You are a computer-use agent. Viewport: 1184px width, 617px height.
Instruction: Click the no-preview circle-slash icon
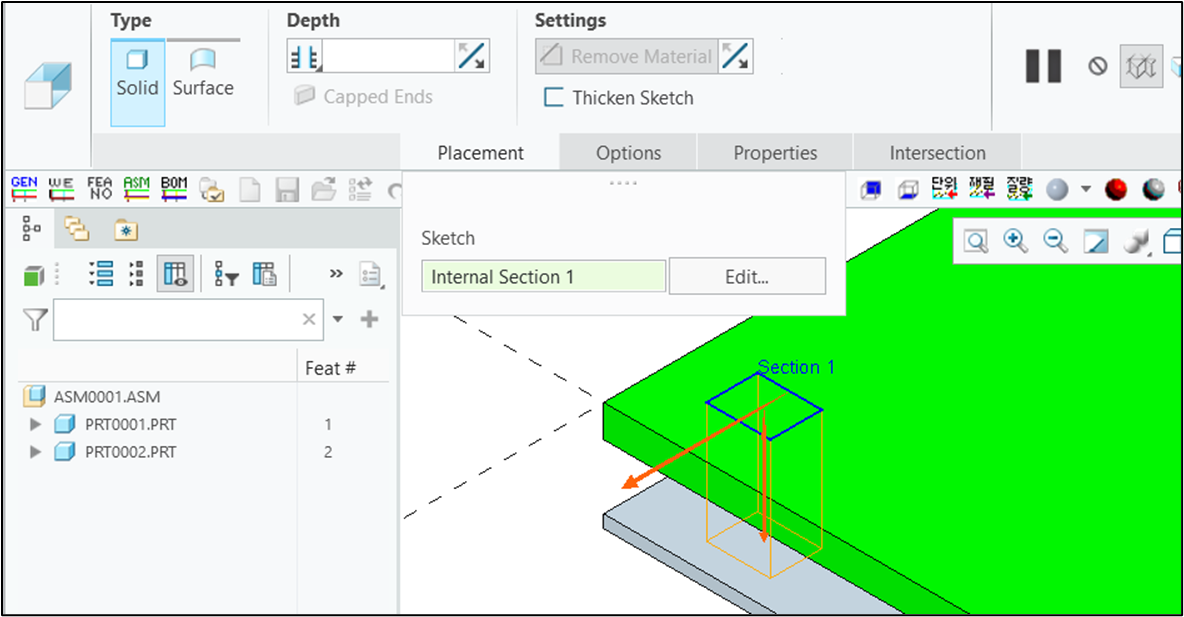(1097, 66)
